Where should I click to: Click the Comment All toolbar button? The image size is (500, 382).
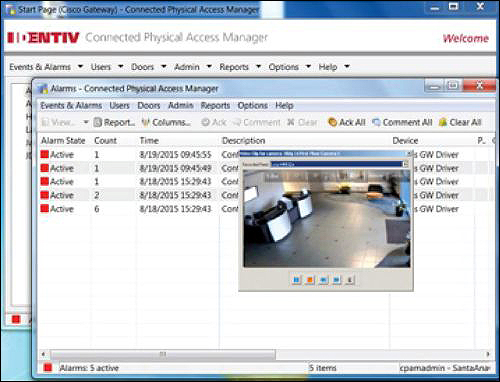tap(402, 123)
